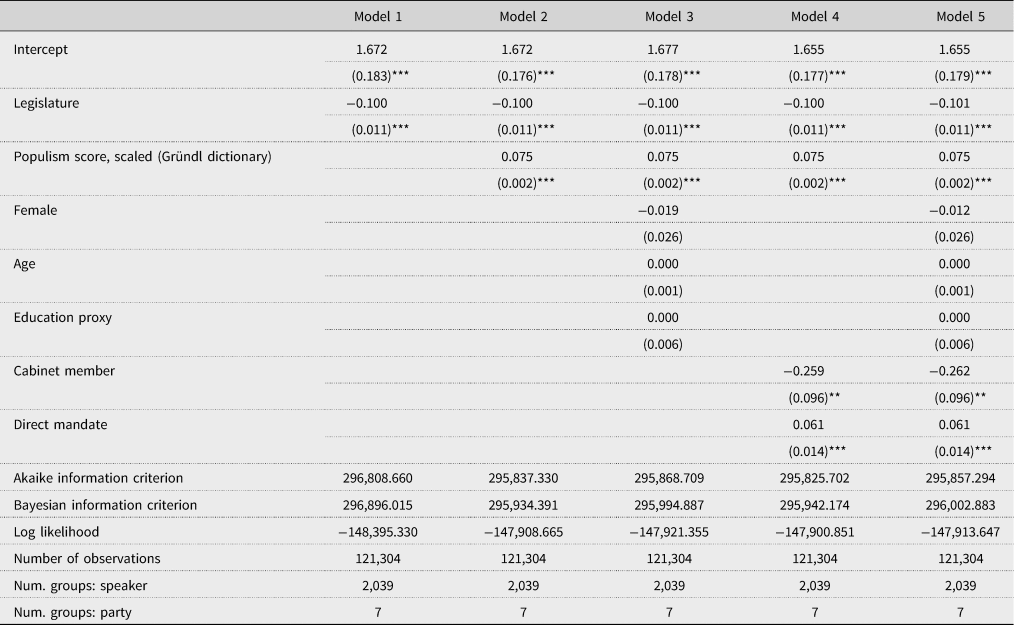Click the Akaike information criterion label
The image size is (1014, 625).
(98, 479)
